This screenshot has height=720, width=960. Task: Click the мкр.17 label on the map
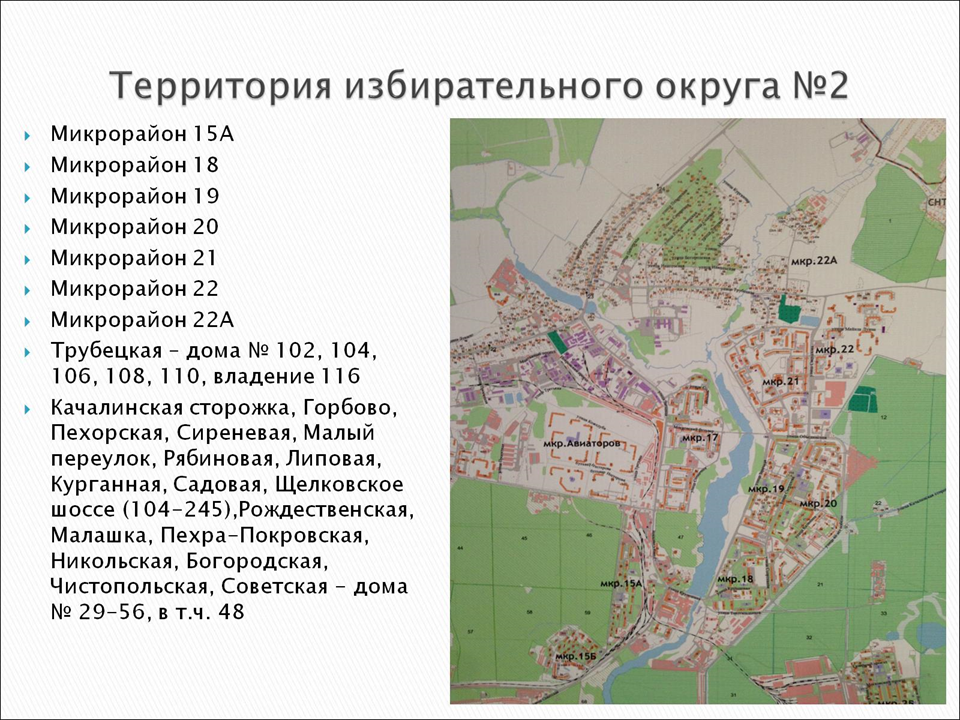coord(700,438)
